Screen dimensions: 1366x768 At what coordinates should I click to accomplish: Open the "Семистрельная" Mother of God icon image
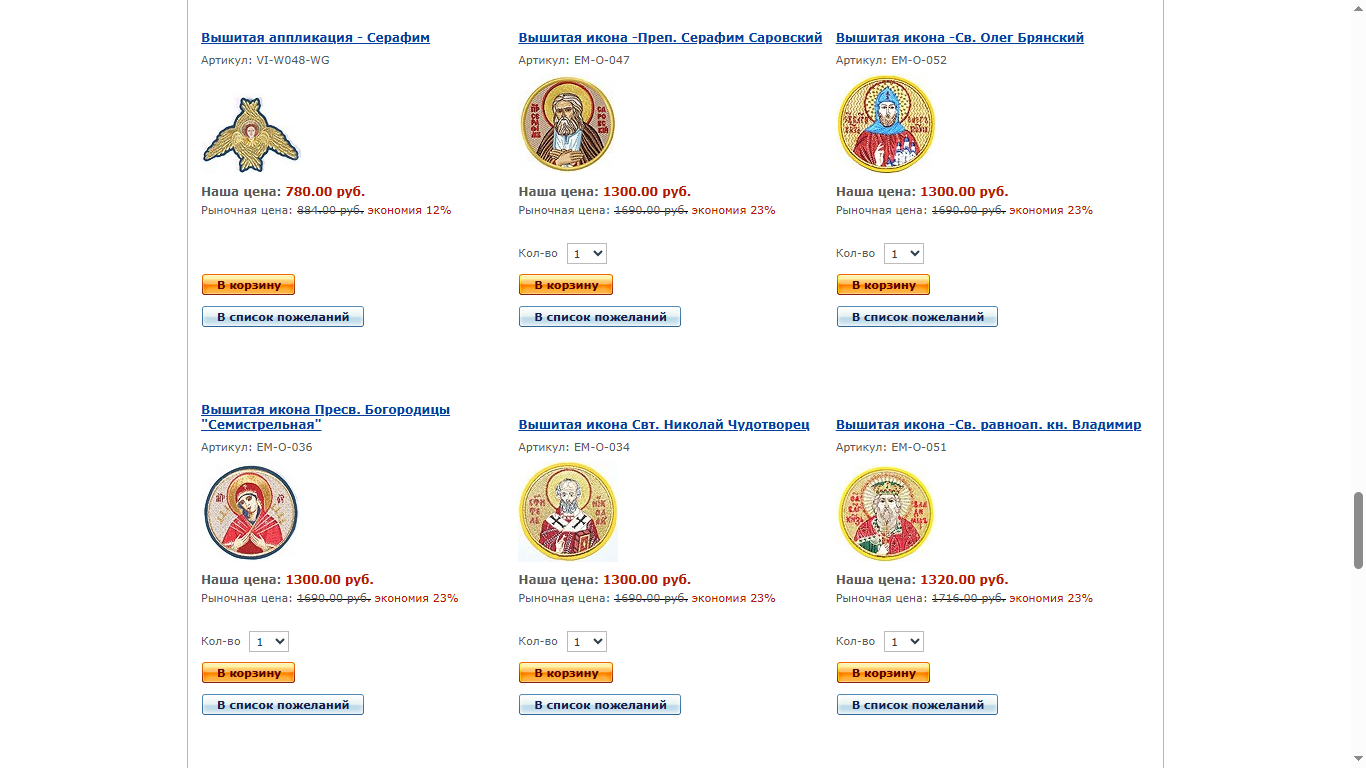(x=251, y=513)
